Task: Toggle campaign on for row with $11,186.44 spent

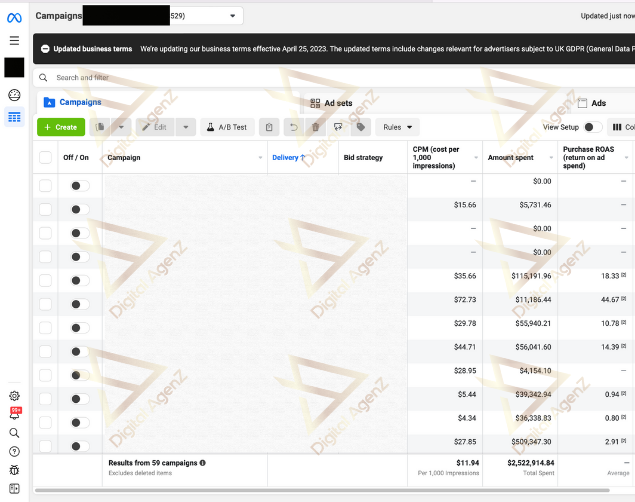Action: point(79,304)
